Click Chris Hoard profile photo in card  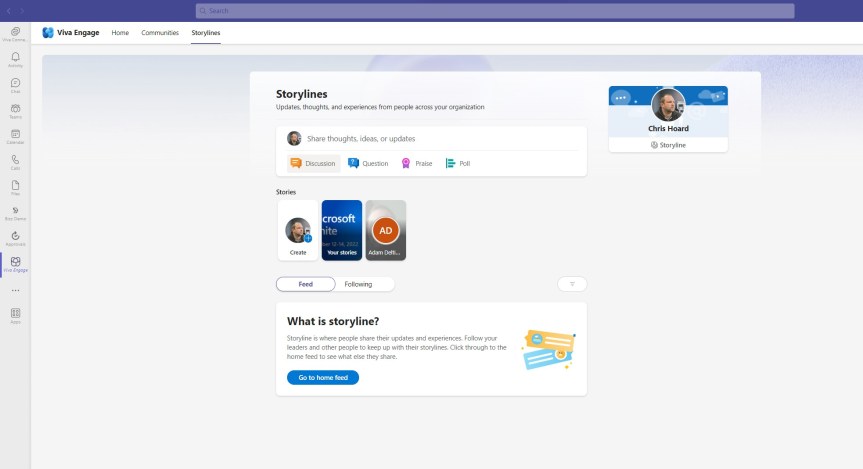point(668,105)
